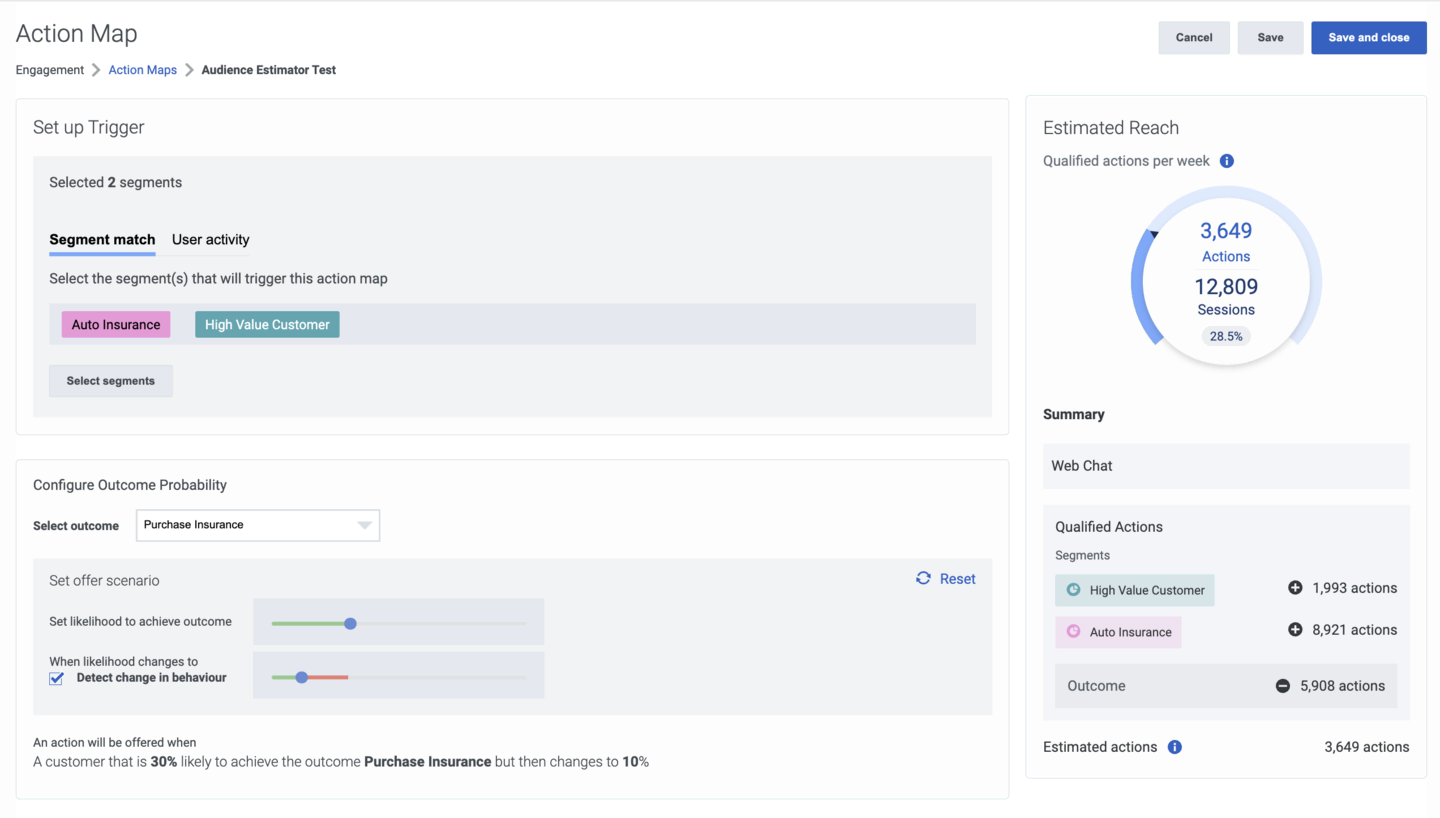Select the Segment match tab
1440x818 pixels.
(x=102, y=240)
